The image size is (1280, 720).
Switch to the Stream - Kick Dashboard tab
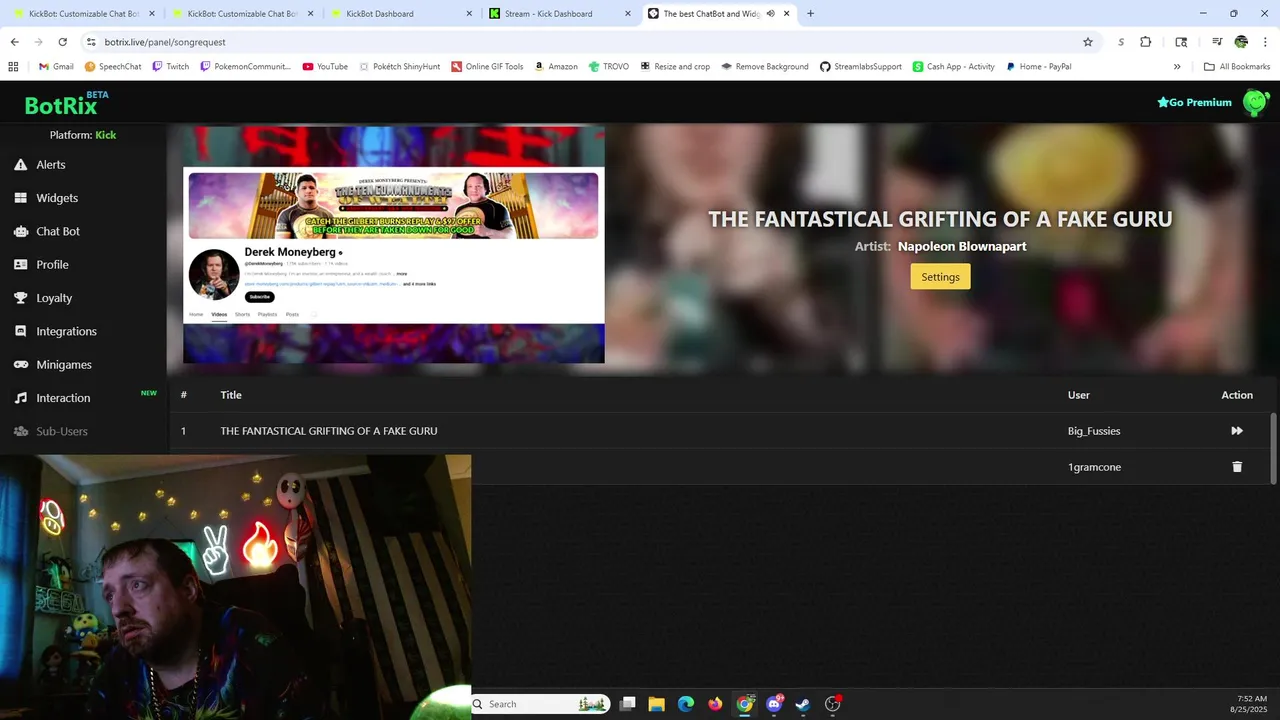560,14
